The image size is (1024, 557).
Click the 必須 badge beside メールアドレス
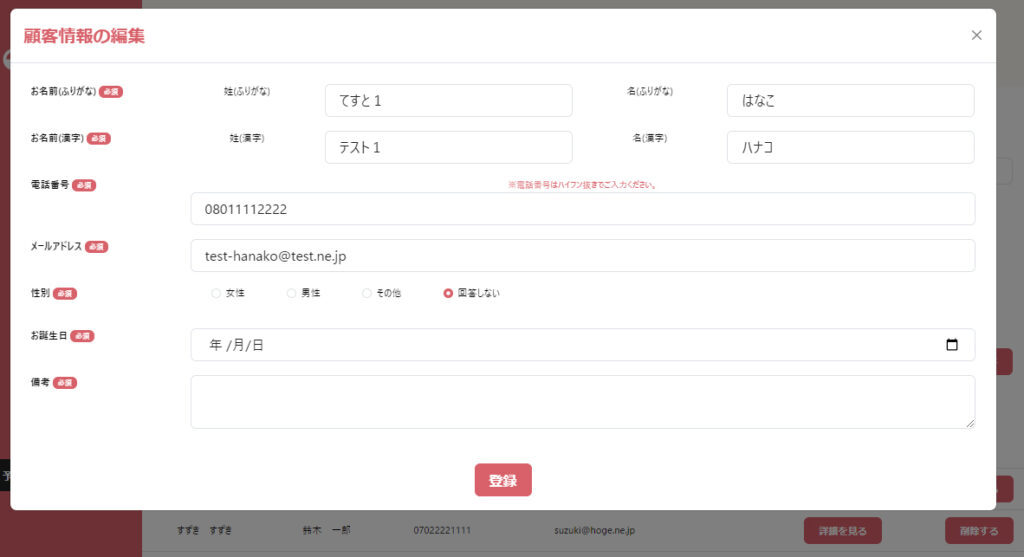[96, 246]
